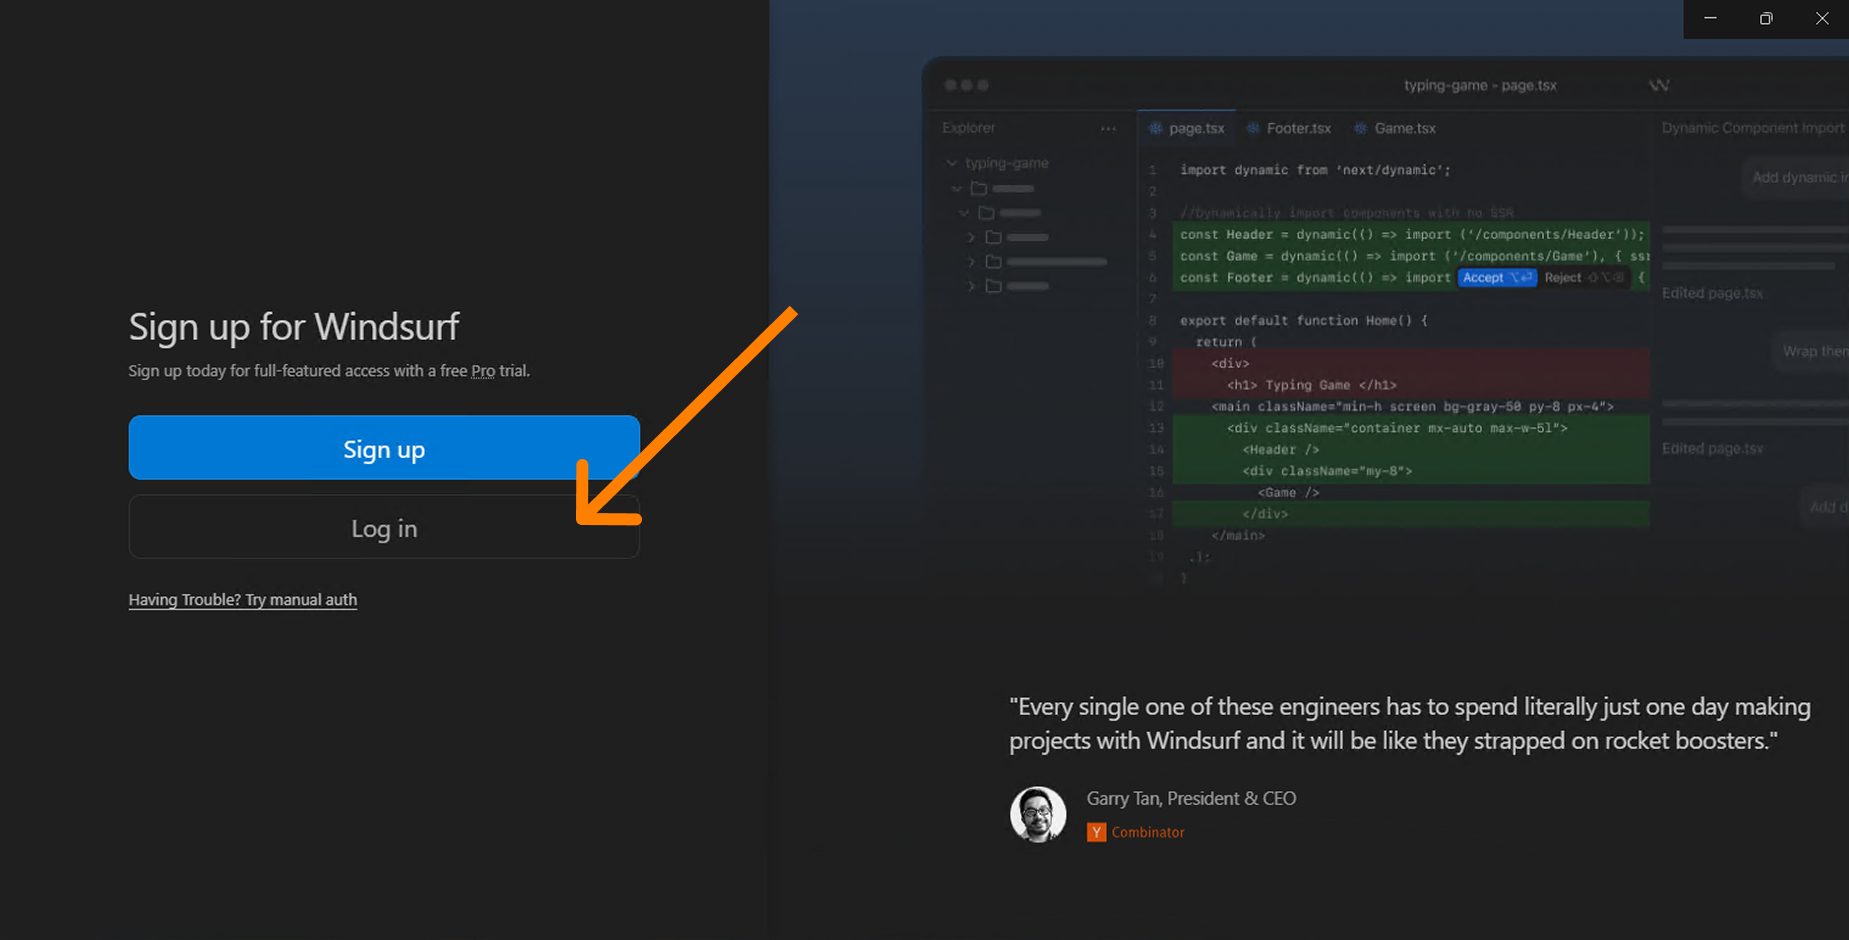
Task: Switch to the Footer.tsx tab
Action: [x=1297, y=129]
